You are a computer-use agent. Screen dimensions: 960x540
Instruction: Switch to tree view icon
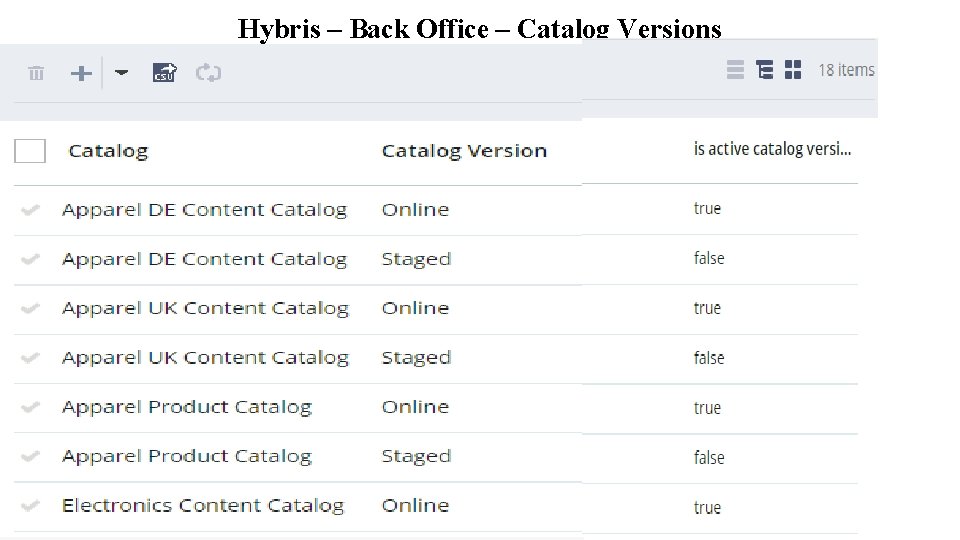[764, 70]
